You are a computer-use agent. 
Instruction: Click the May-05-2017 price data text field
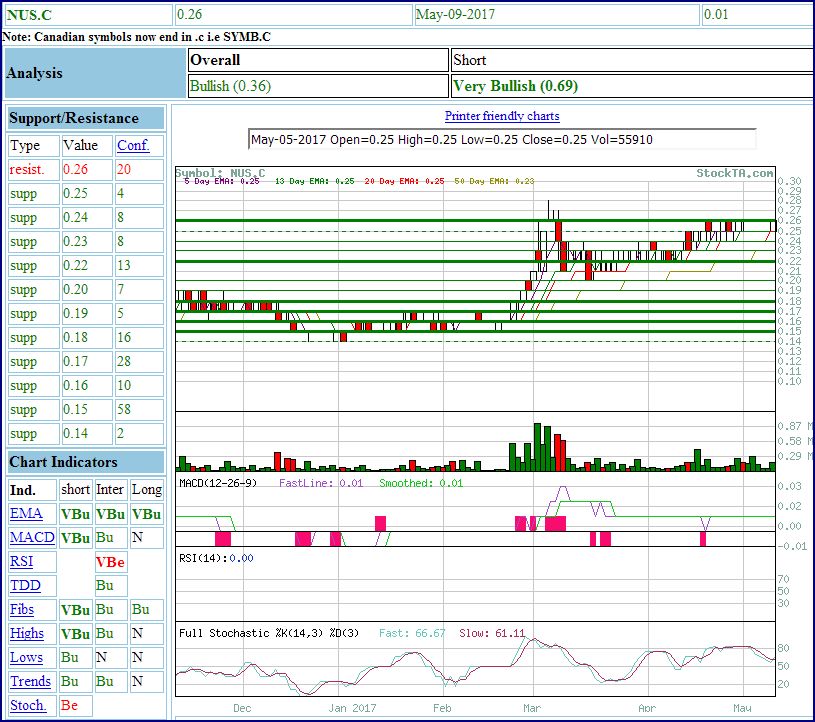pos(501,139)
